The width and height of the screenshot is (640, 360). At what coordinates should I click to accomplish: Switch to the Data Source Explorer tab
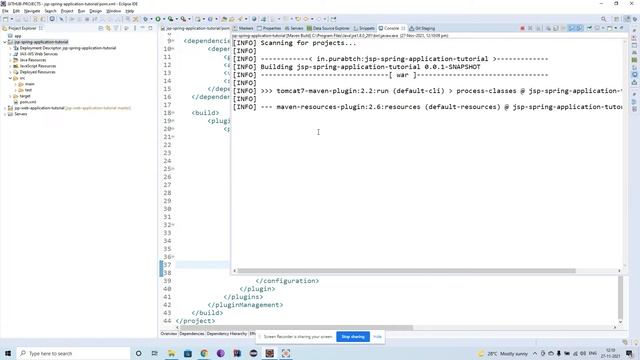click(x=329, y=28)
